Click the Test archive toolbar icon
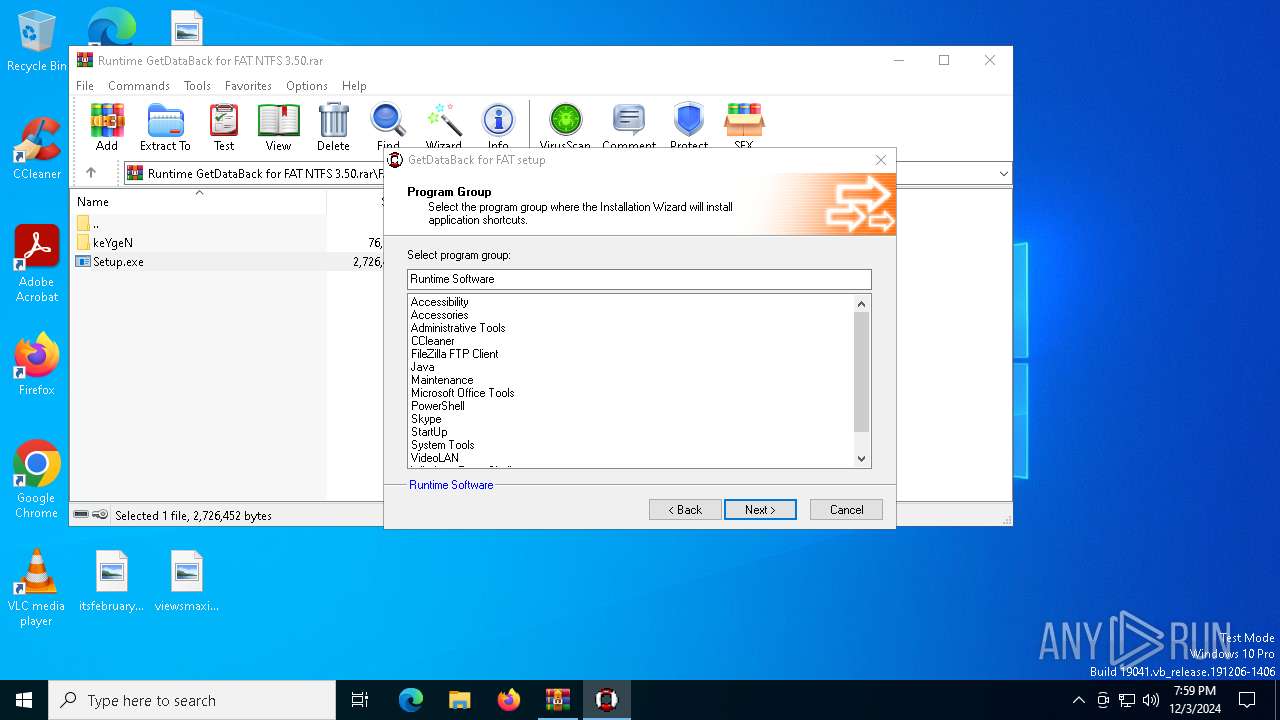1280x720 pixels. 224,127
